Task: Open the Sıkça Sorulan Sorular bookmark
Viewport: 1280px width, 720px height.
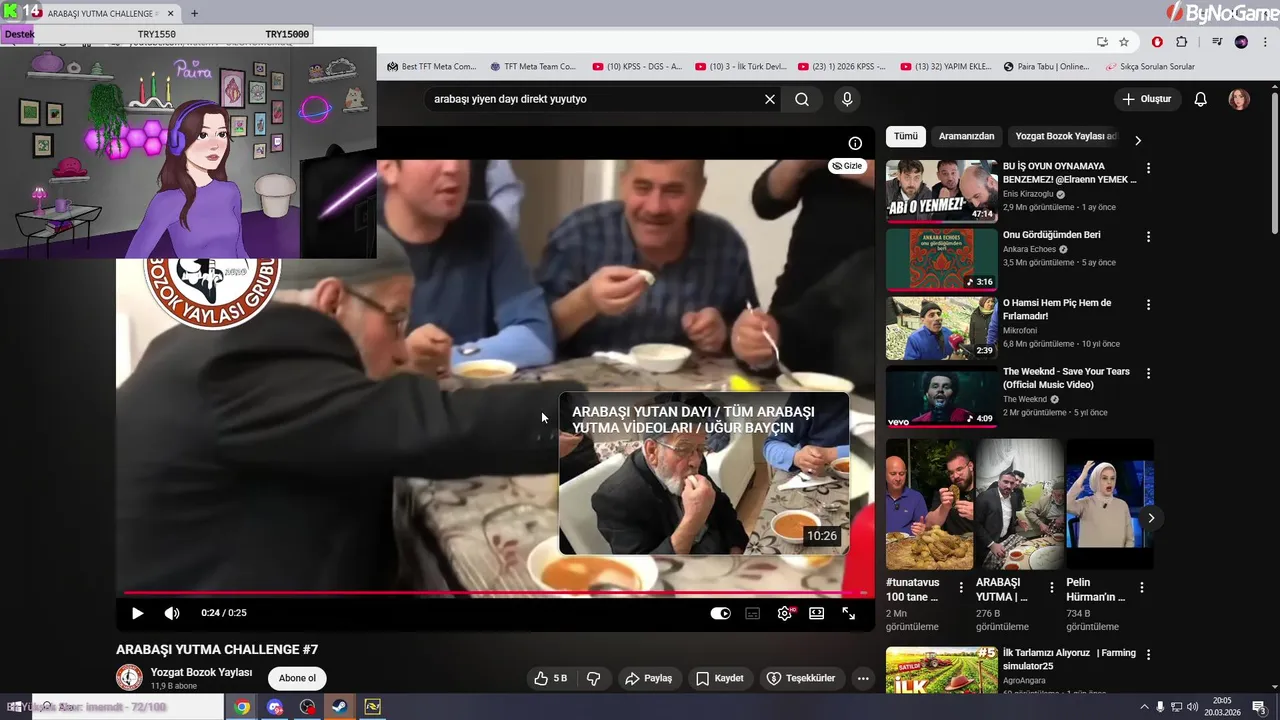Action: [1151, 67]
